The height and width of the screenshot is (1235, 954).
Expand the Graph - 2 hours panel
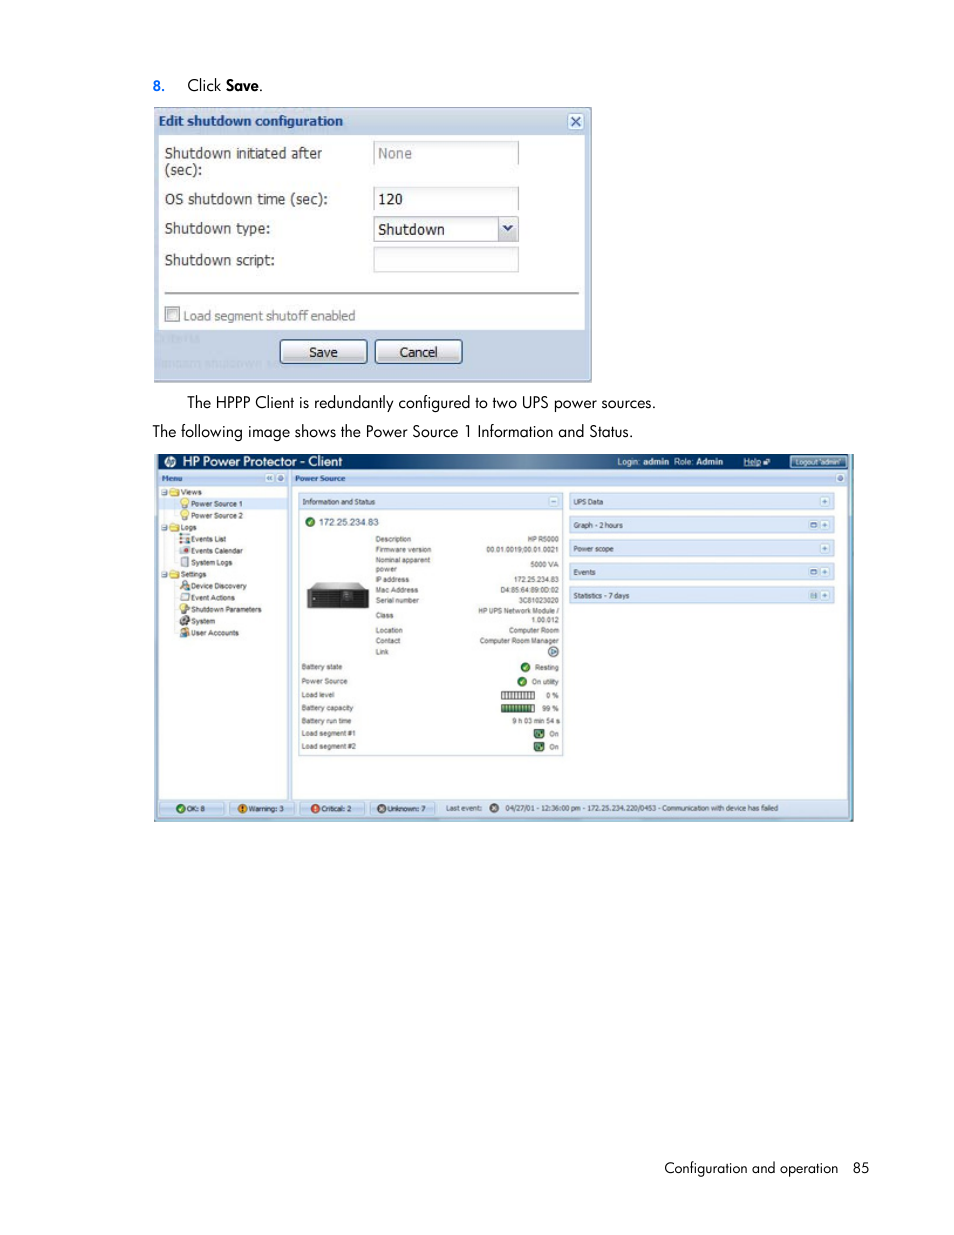[825, 525]
